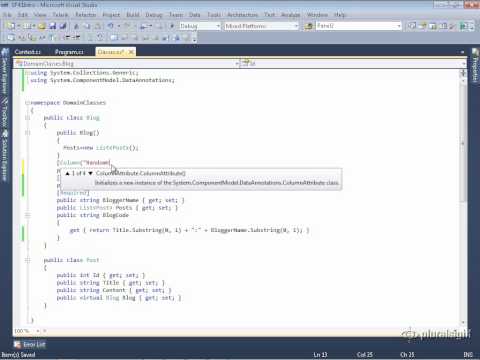480x360 pixels.
Task: Save the current file with Save icon
Action: click(x=52, y=26)
